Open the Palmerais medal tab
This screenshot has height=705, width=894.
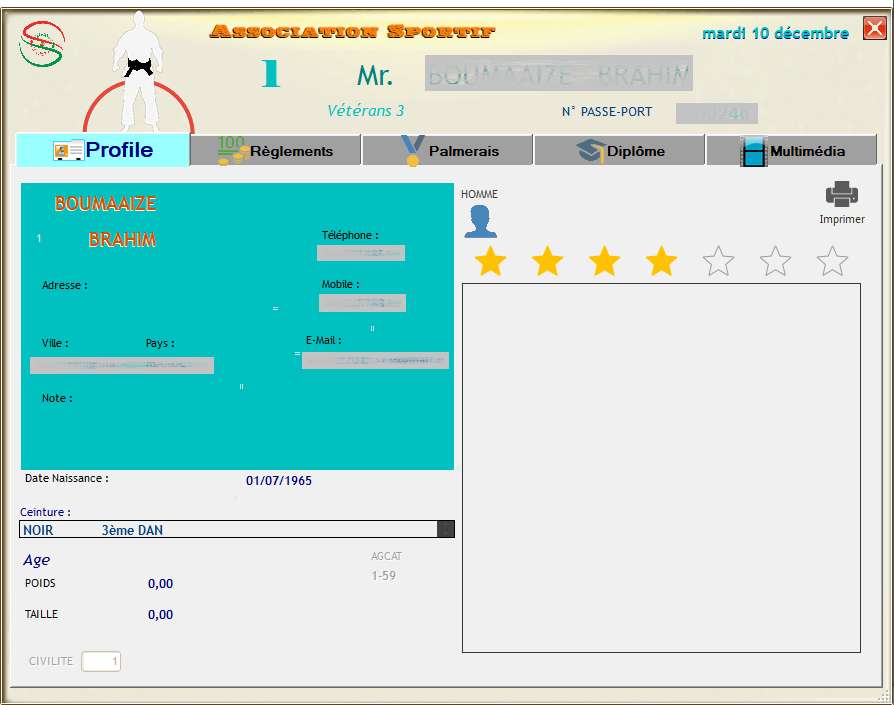(x=448, y=151)
